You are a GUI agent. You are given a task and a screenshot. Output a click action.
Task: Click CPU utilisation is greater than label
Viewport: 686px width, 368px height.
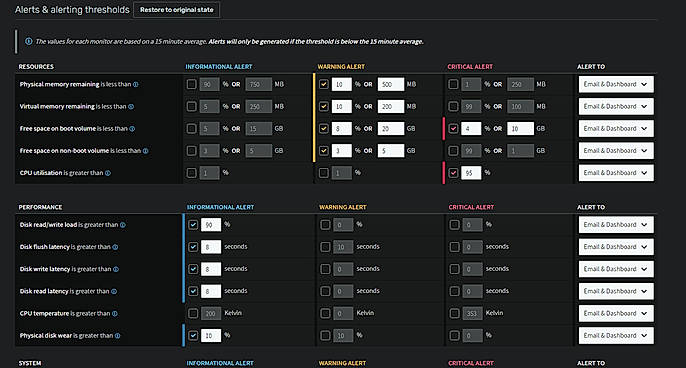click(61, 173)
